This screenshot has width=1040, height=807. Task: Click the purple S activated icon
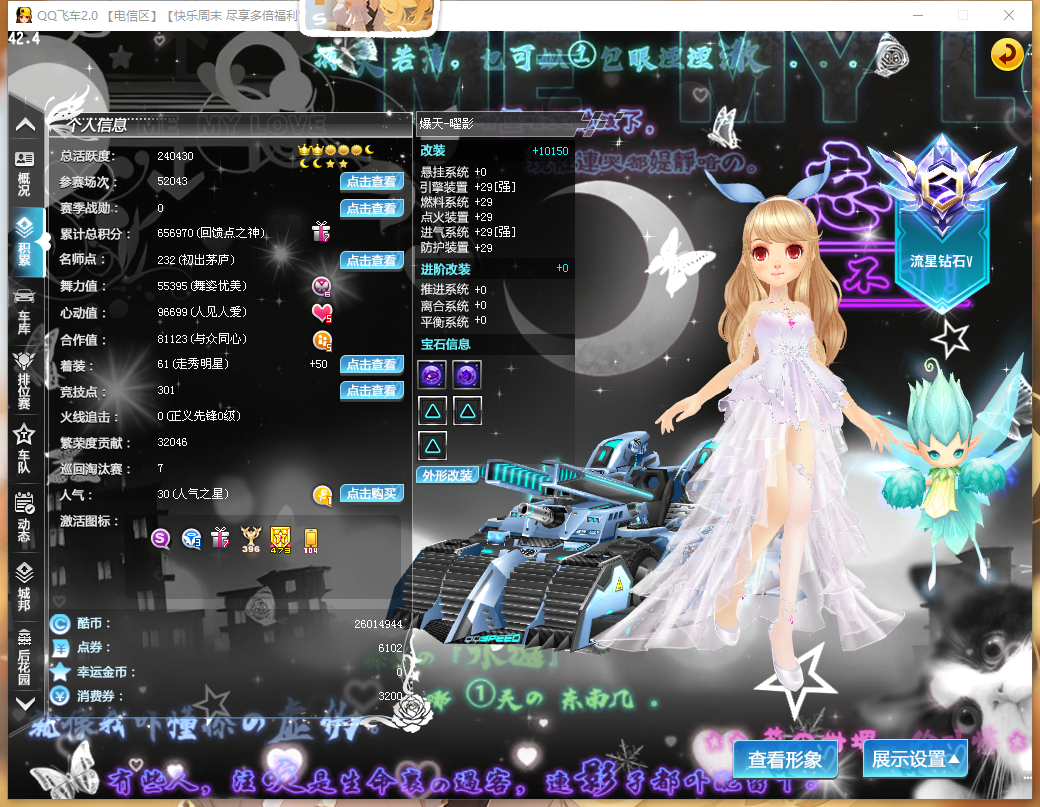(x=161, y=538)
